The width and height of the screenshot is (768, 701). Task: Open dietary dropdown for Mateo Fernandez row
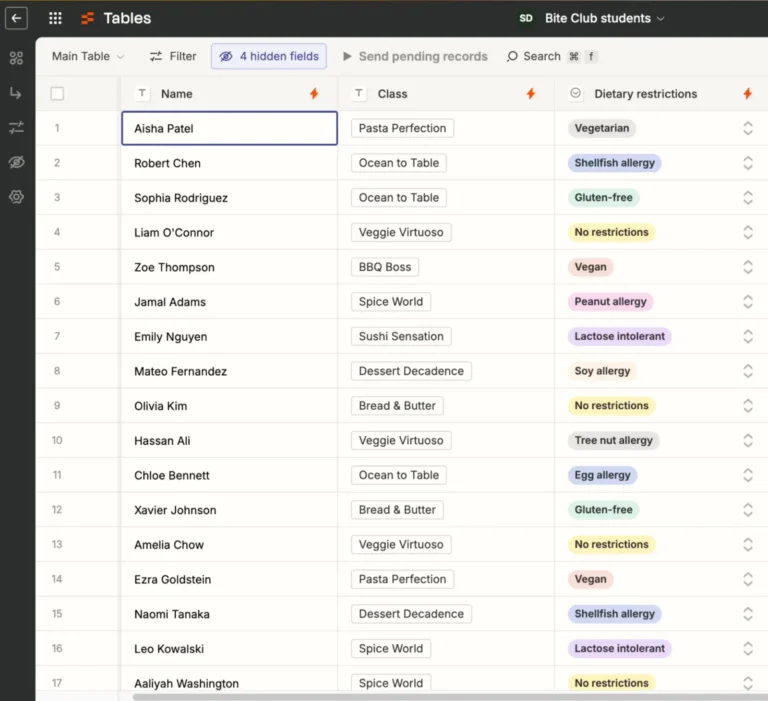747,371
